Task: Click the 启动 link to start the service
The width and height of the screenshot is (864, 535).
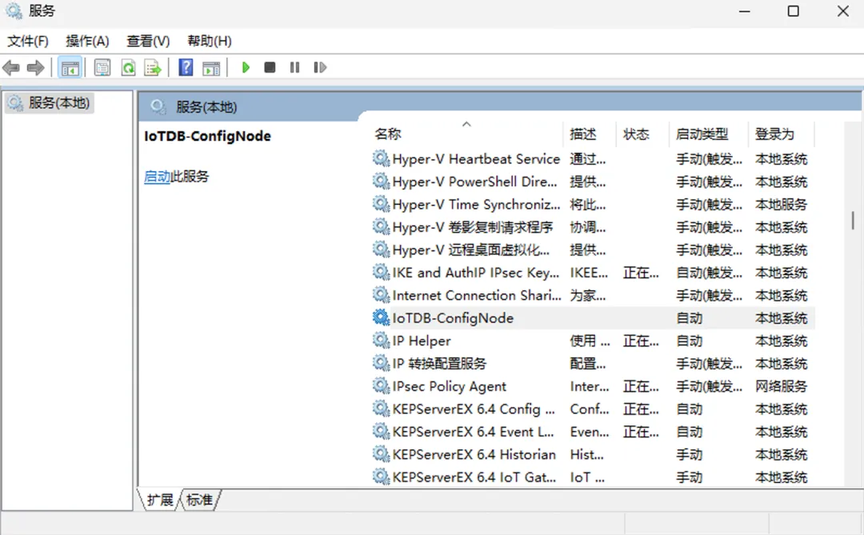Action: point(157,176)
